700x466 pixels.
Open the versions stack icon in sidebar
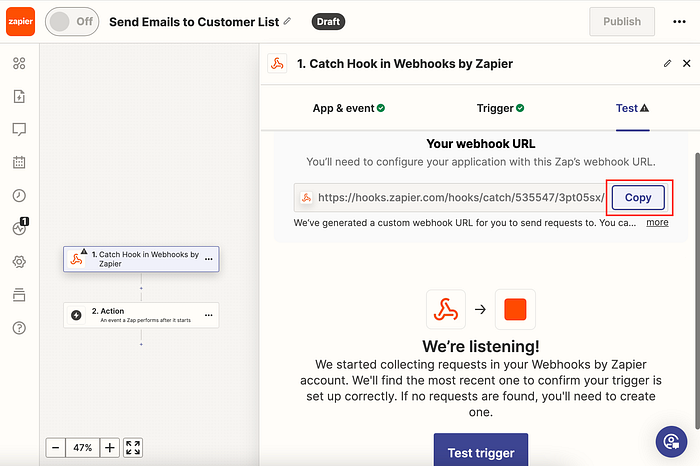[x=19, y=295]
